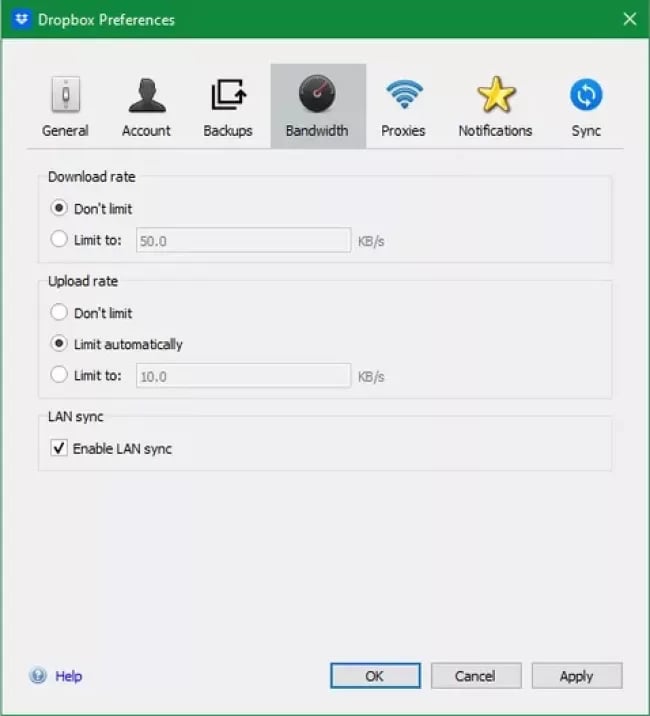The width and height of the screenshot is (650, 716).
Task: Click the Download rate group label
Action: pos(92,177)
